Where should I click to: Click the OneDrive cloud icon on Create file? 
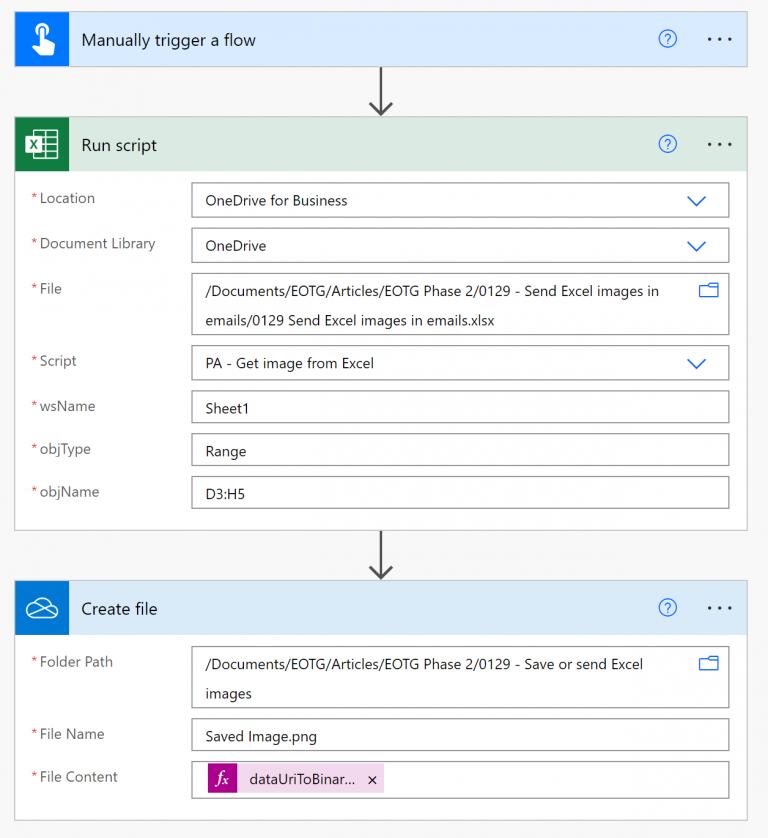point(42,608)
